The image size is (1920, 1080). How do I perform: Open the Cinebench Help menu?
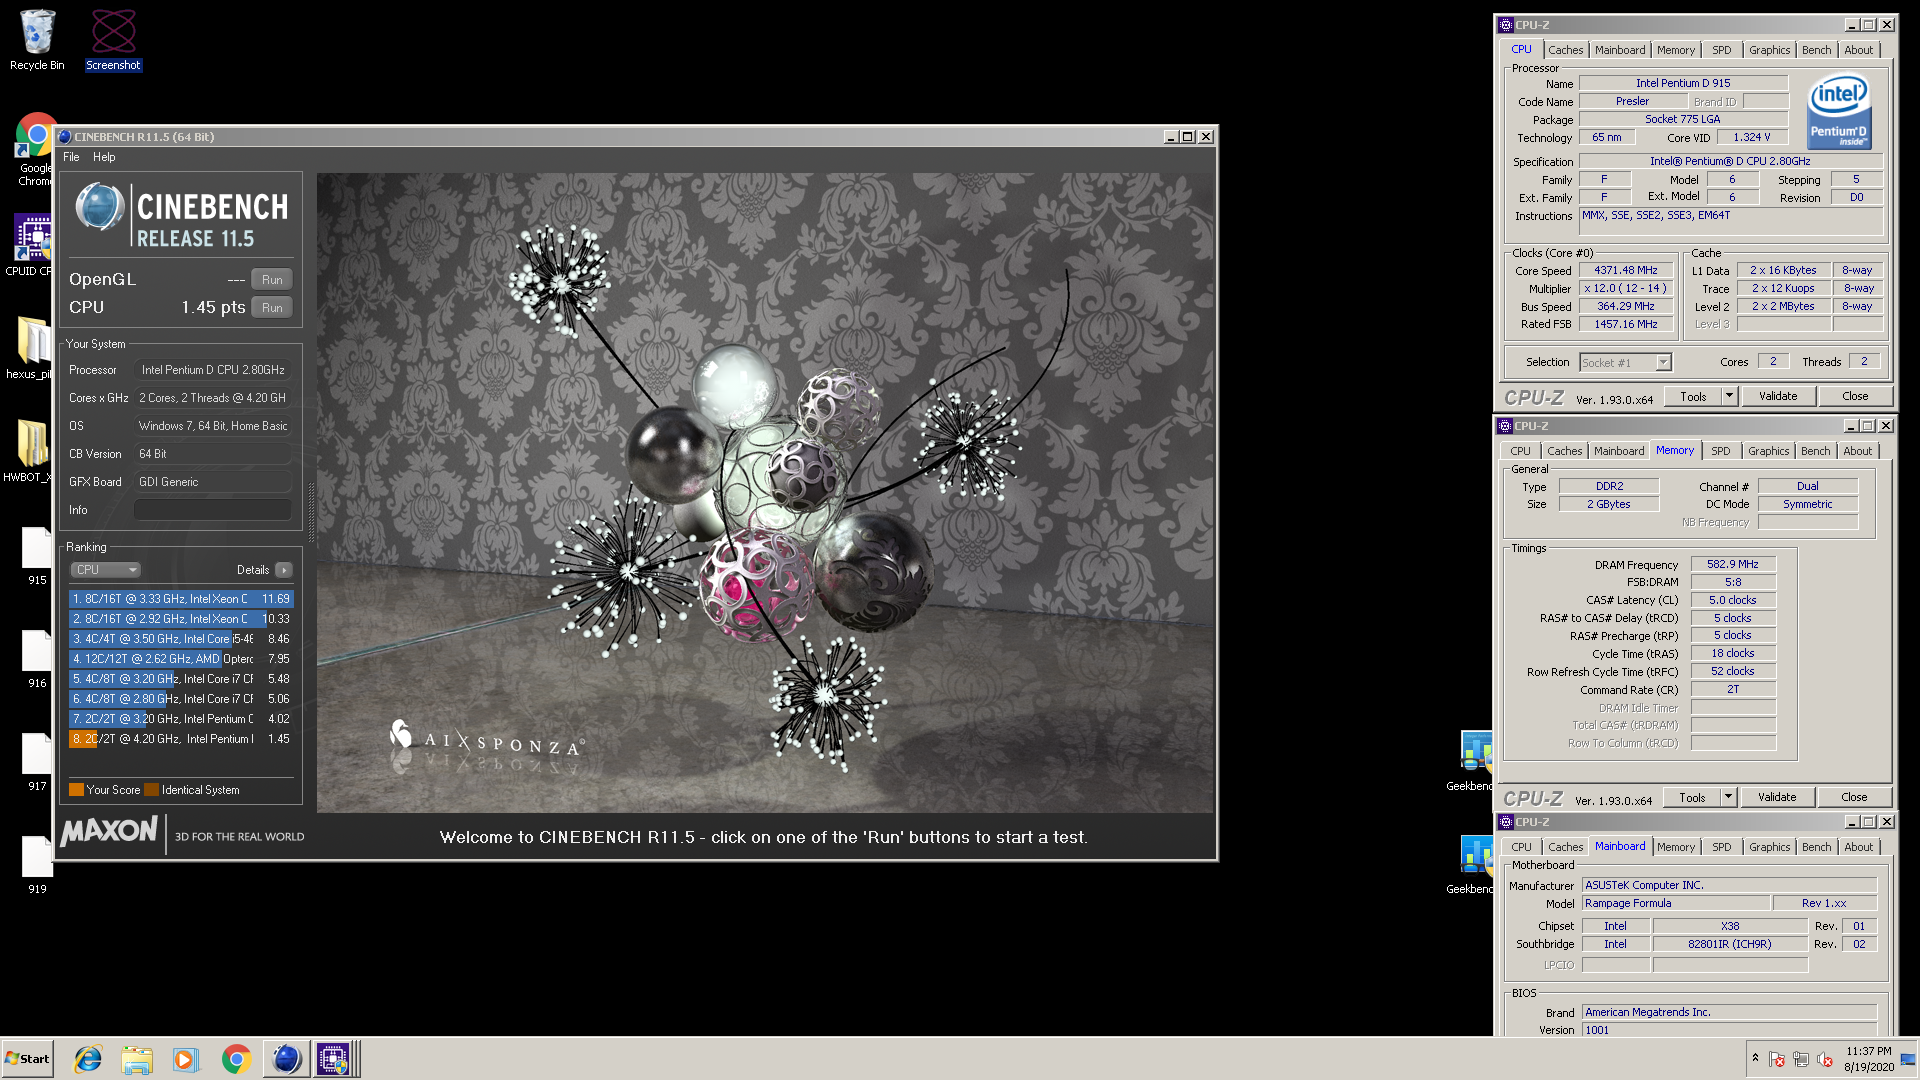point(104,157)
